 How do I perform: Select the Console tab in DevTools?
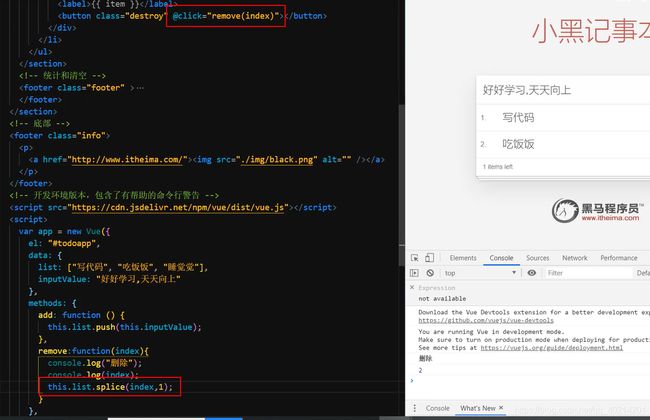501,258
